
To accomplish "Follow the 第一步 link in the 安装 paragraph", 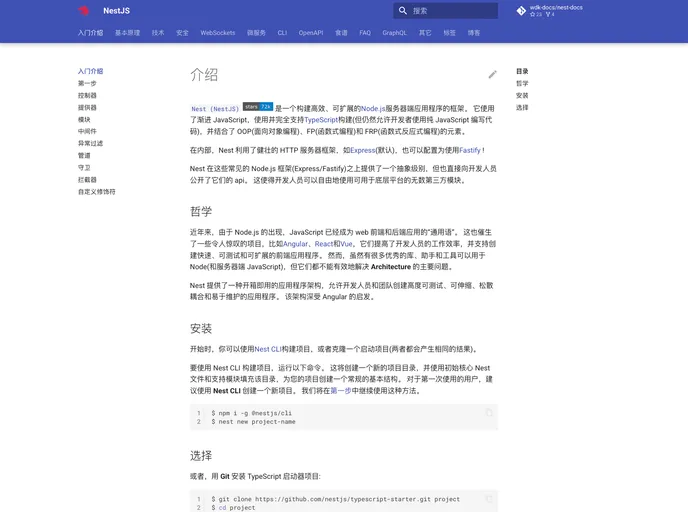I will [x=340, y=391].
